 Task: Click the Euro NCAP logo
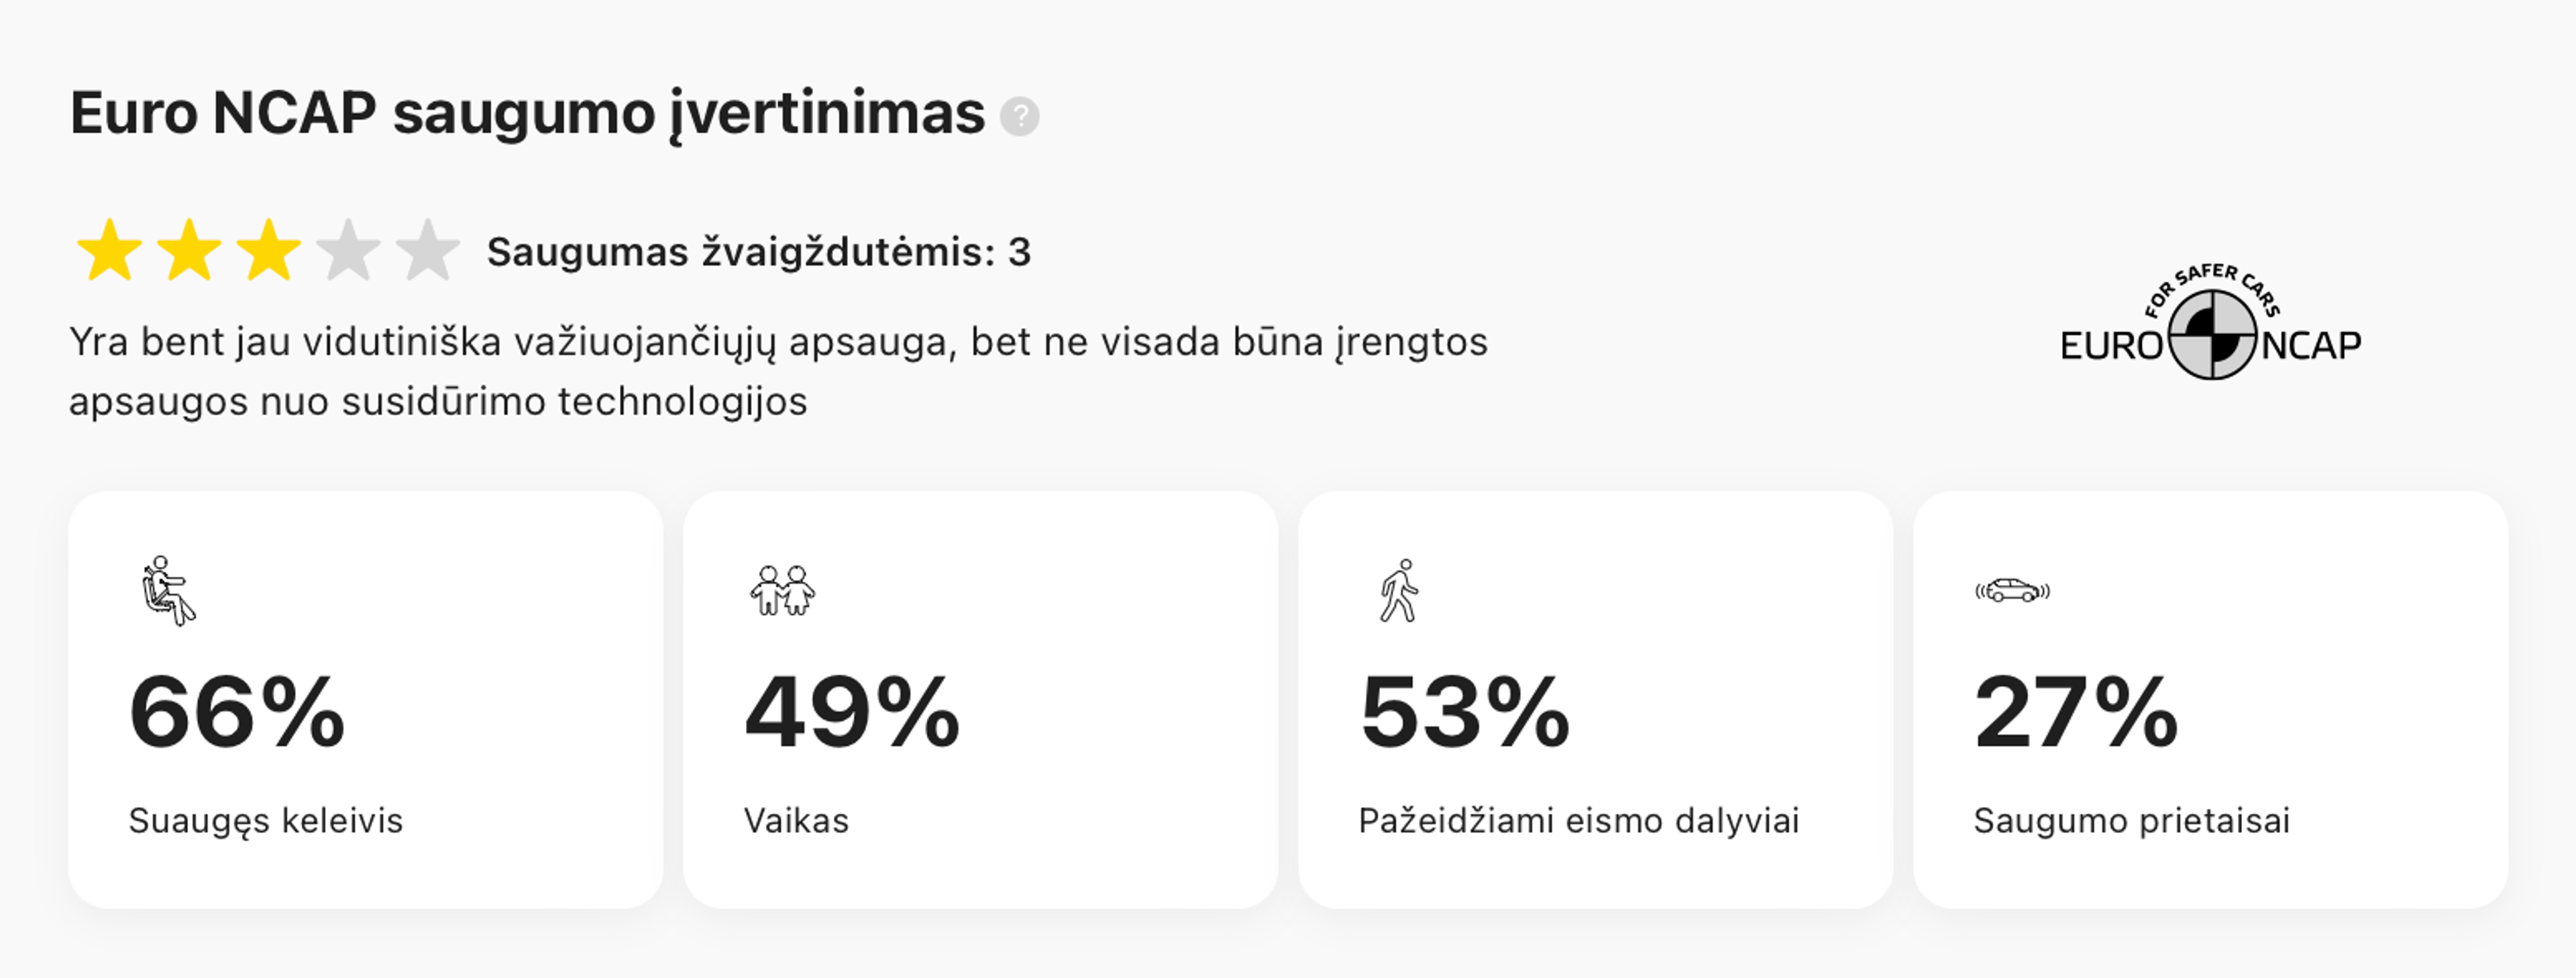(2211, 326)
